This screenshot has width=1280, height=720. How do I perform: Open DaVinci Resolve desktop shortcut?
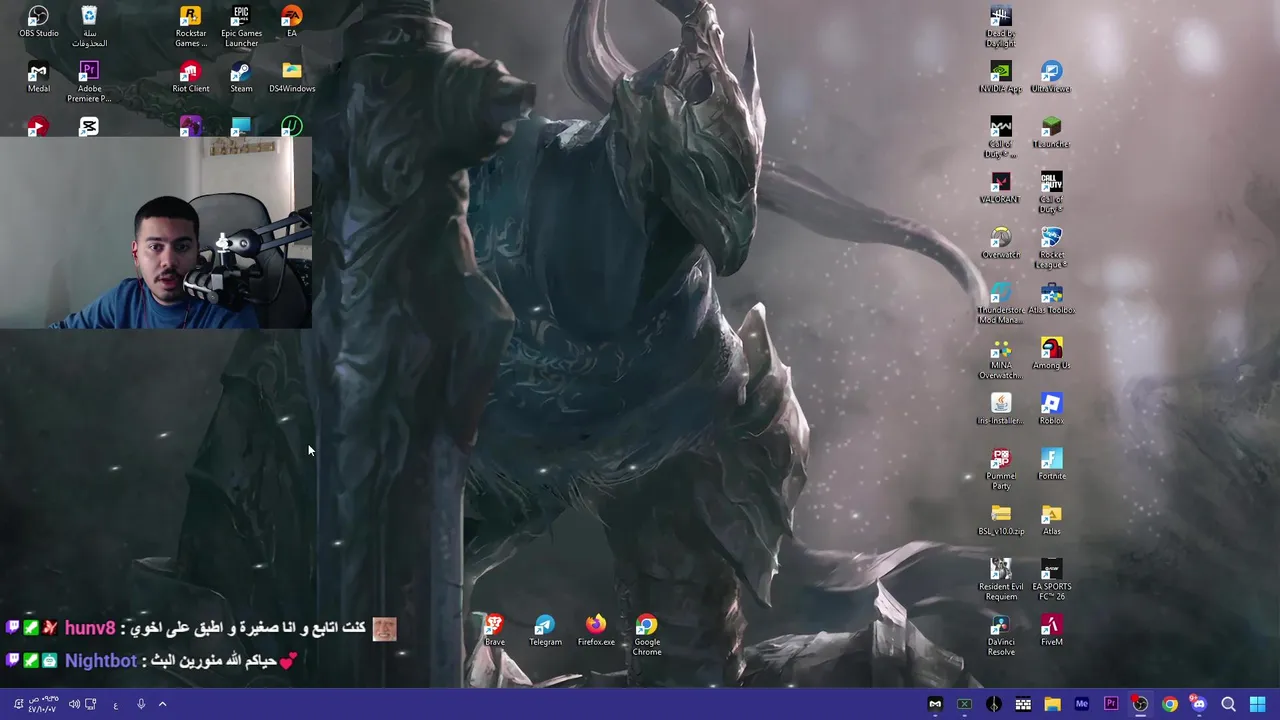tap(1000, 636)
